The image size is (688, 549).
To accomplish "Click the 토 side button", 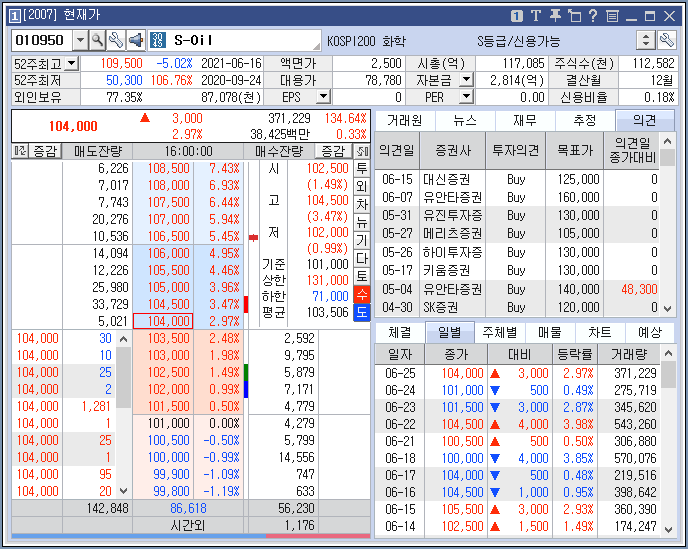I will pyautogui.click(x=362, y=276).
